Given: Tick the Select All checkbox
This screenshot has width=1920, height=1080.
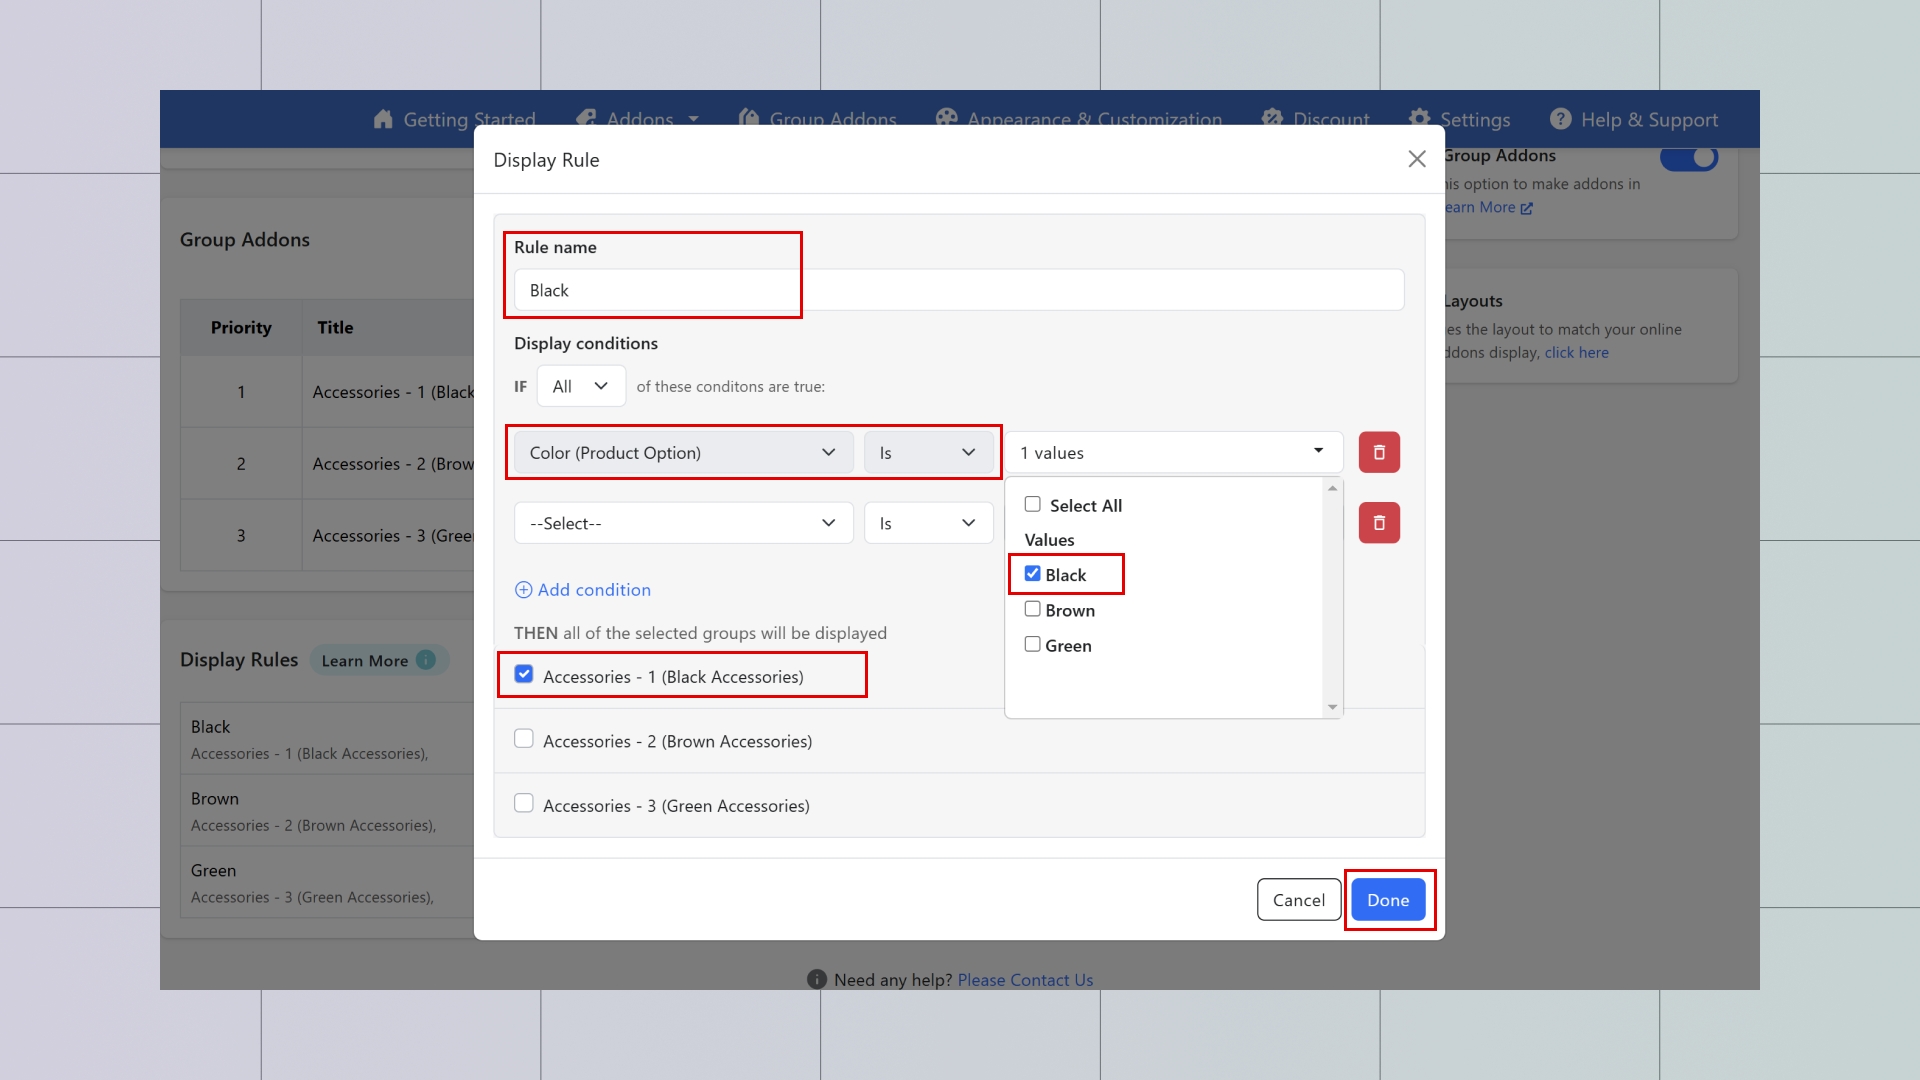Looking at the screenshot, I should point(1032,504).
